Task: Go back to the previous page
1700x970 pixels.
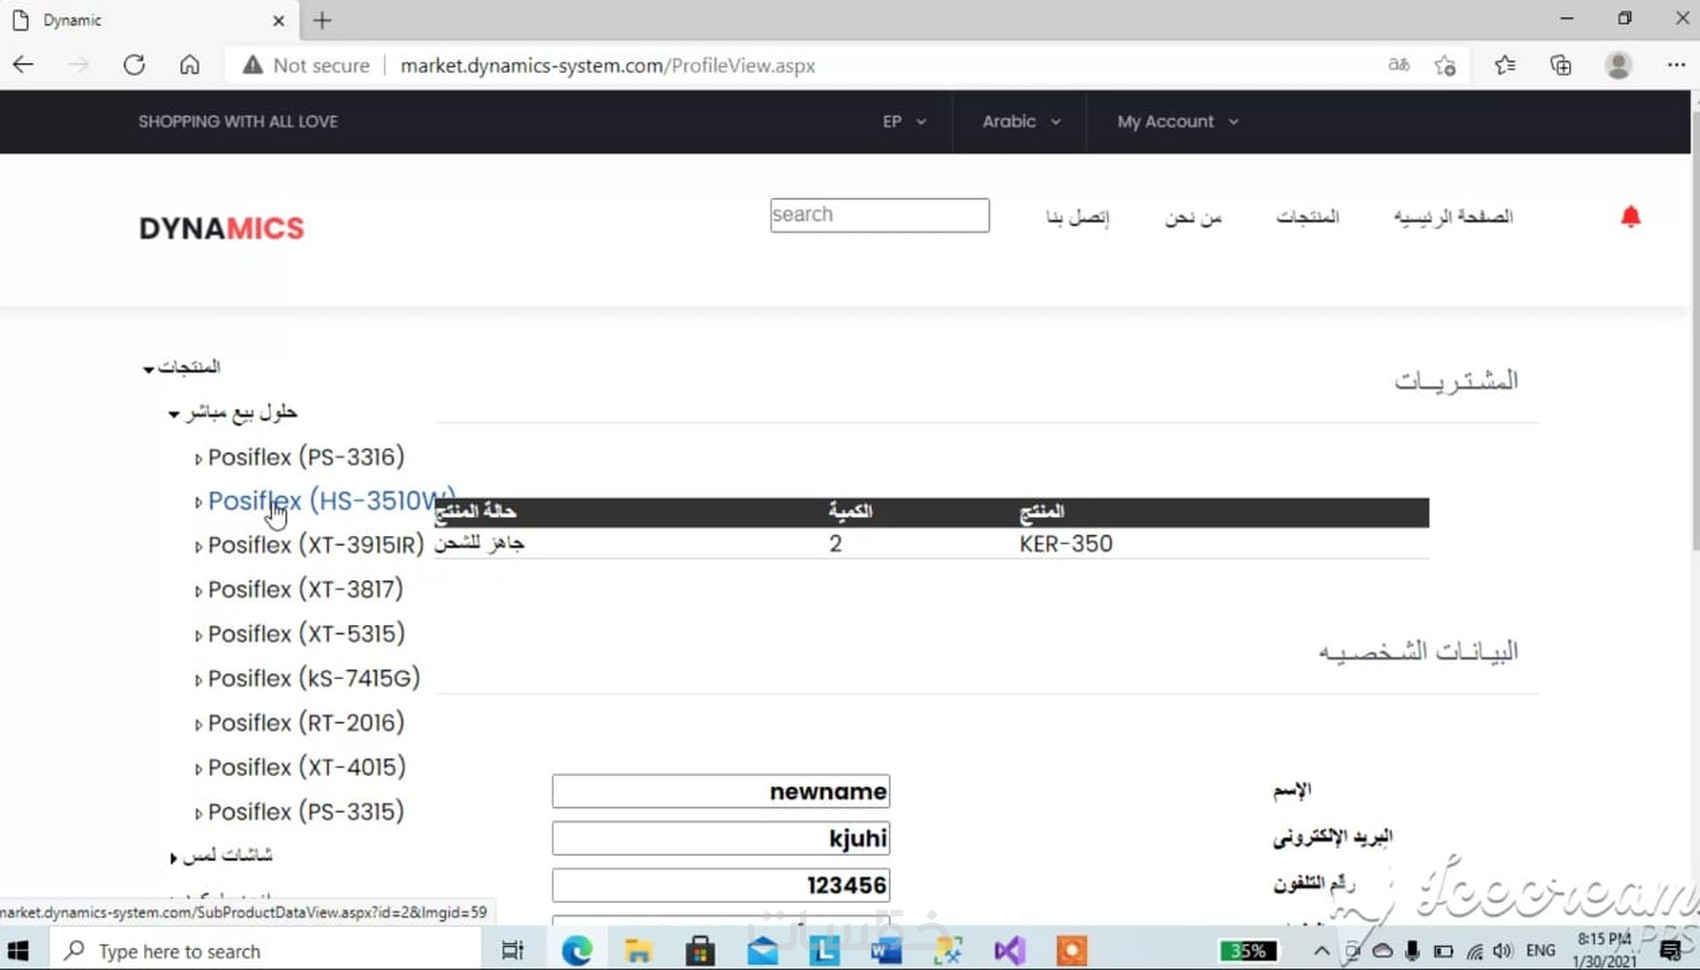Action: (23, 65)
